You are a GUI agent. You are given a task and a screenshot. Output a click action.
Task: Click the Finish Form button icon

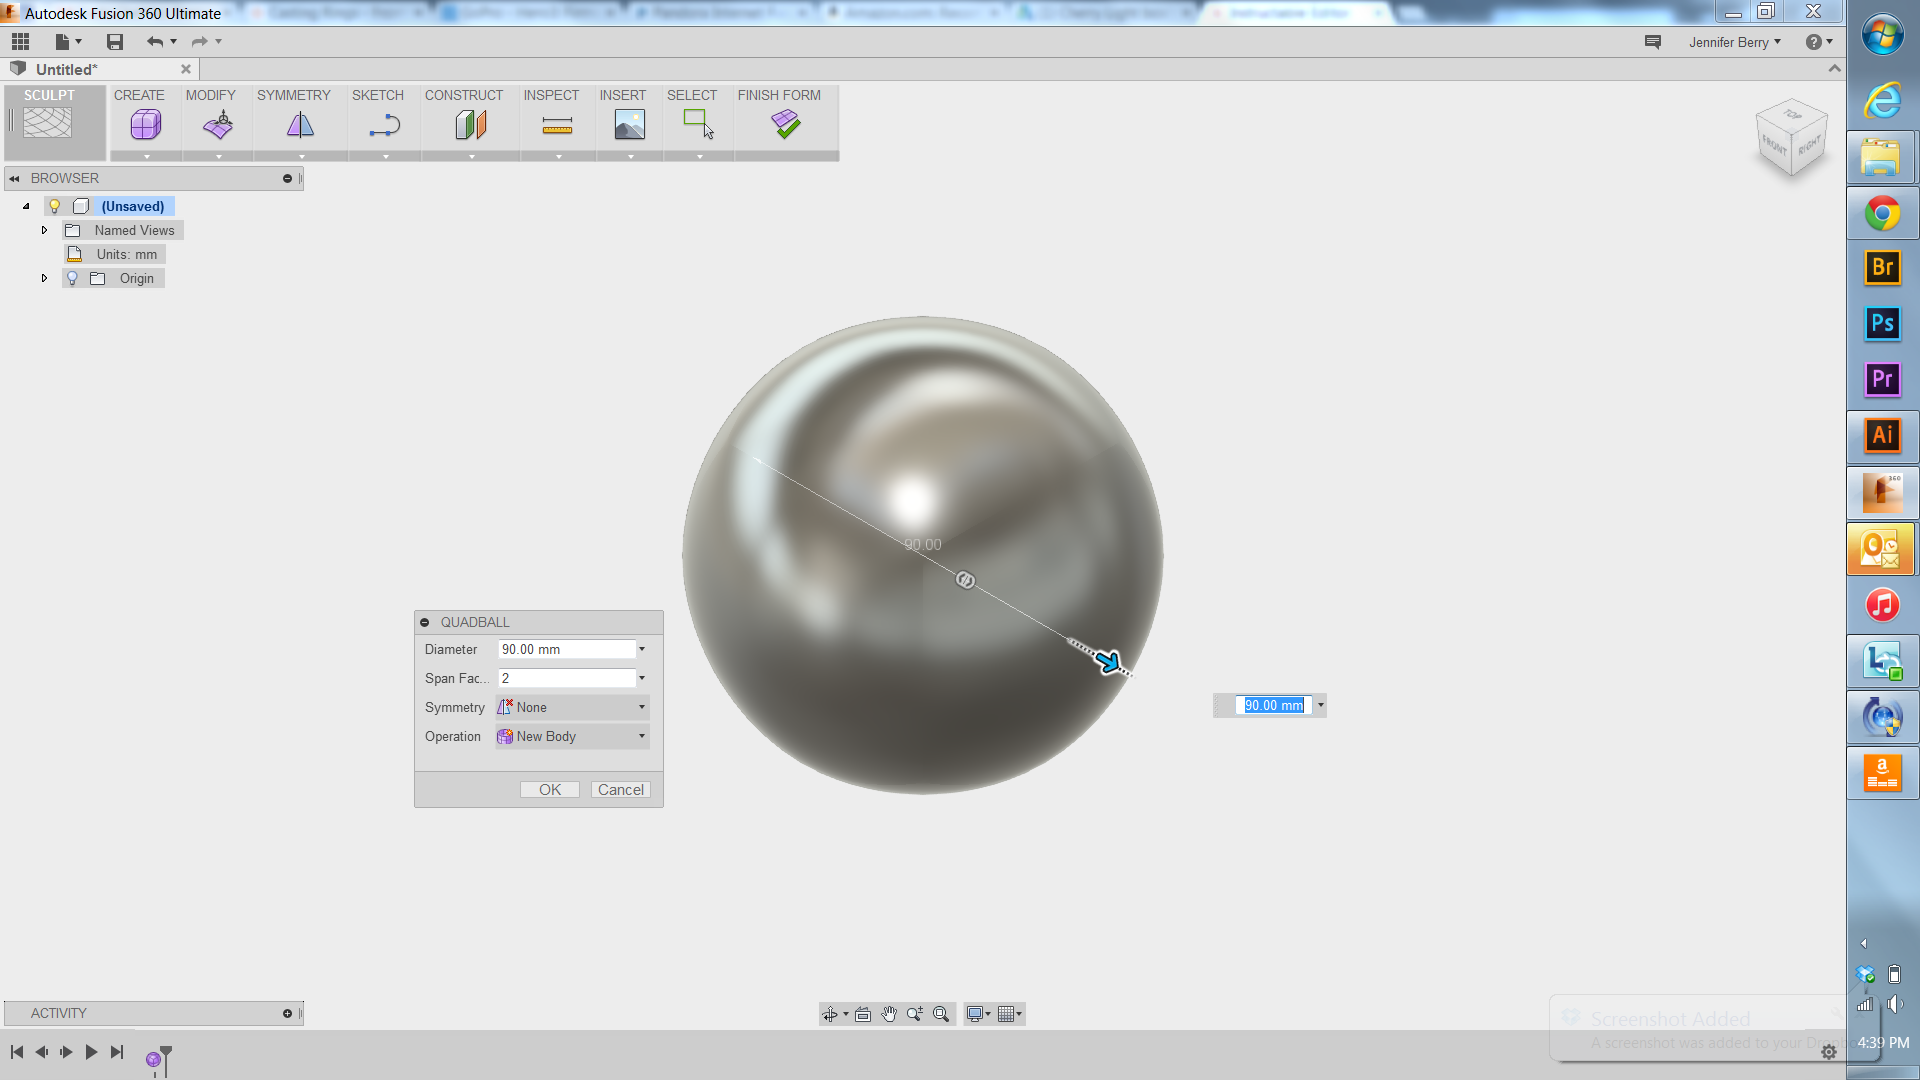[x=786, y=124]
